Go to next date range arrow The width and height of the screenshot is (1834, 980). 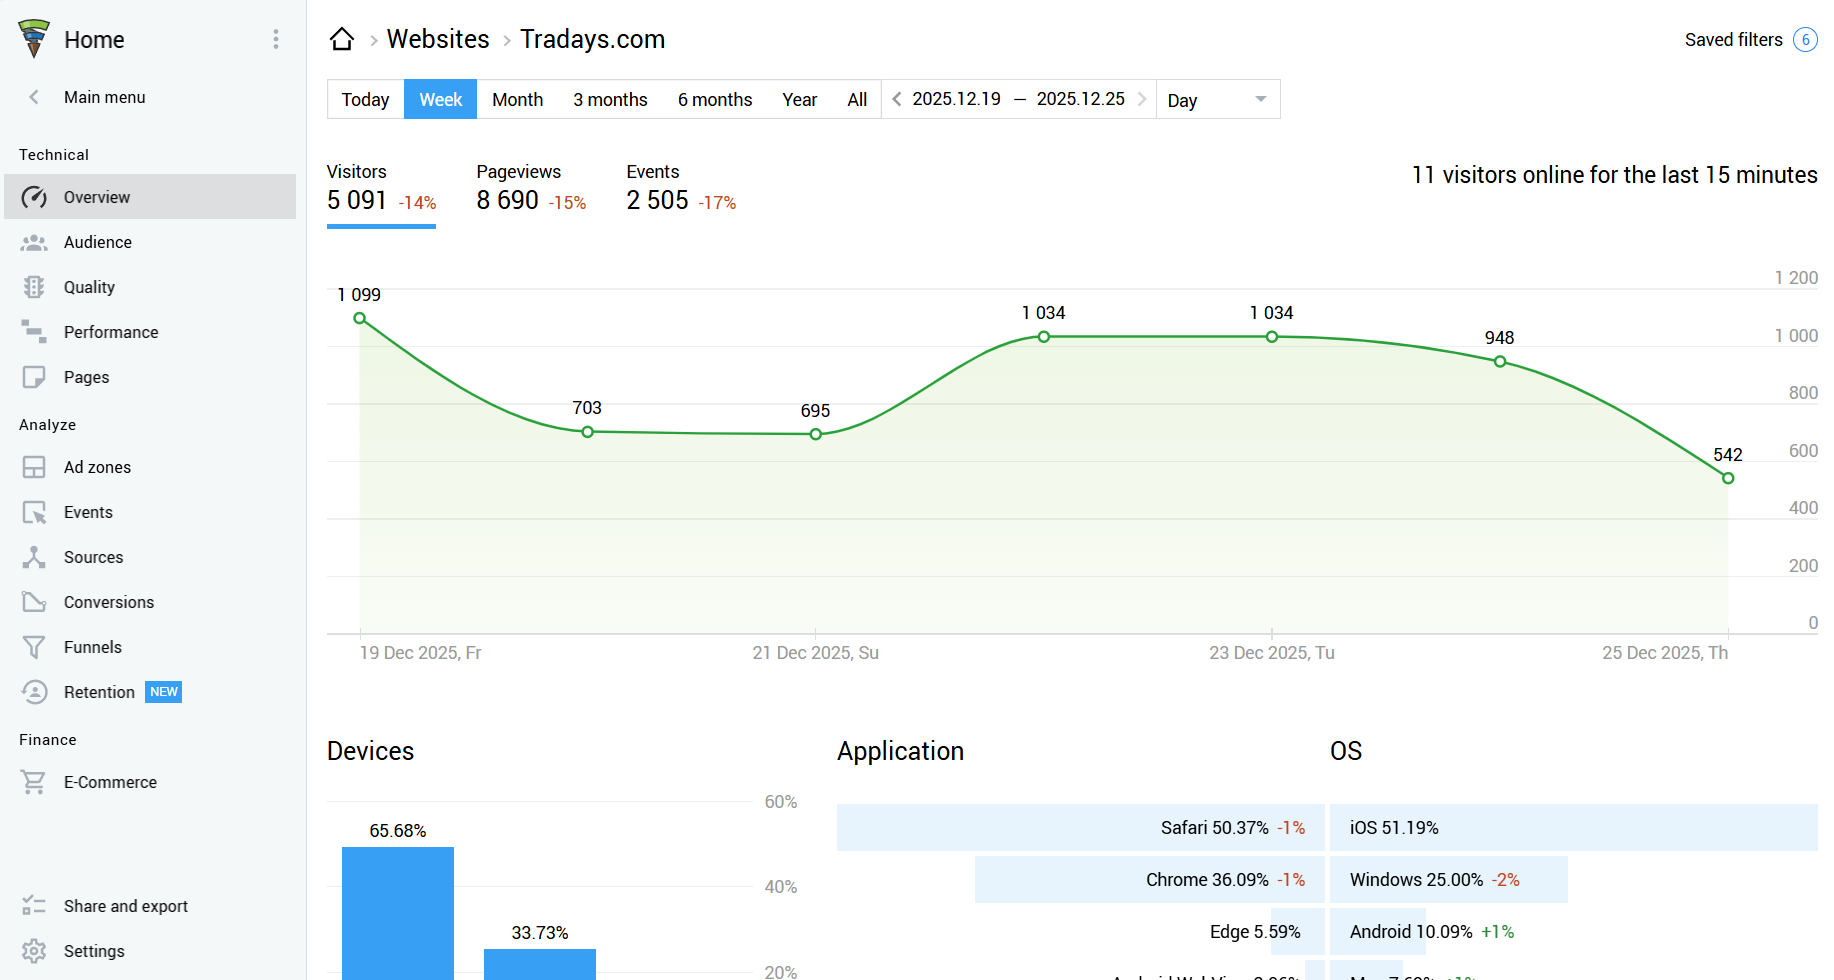click(1141, 99)
